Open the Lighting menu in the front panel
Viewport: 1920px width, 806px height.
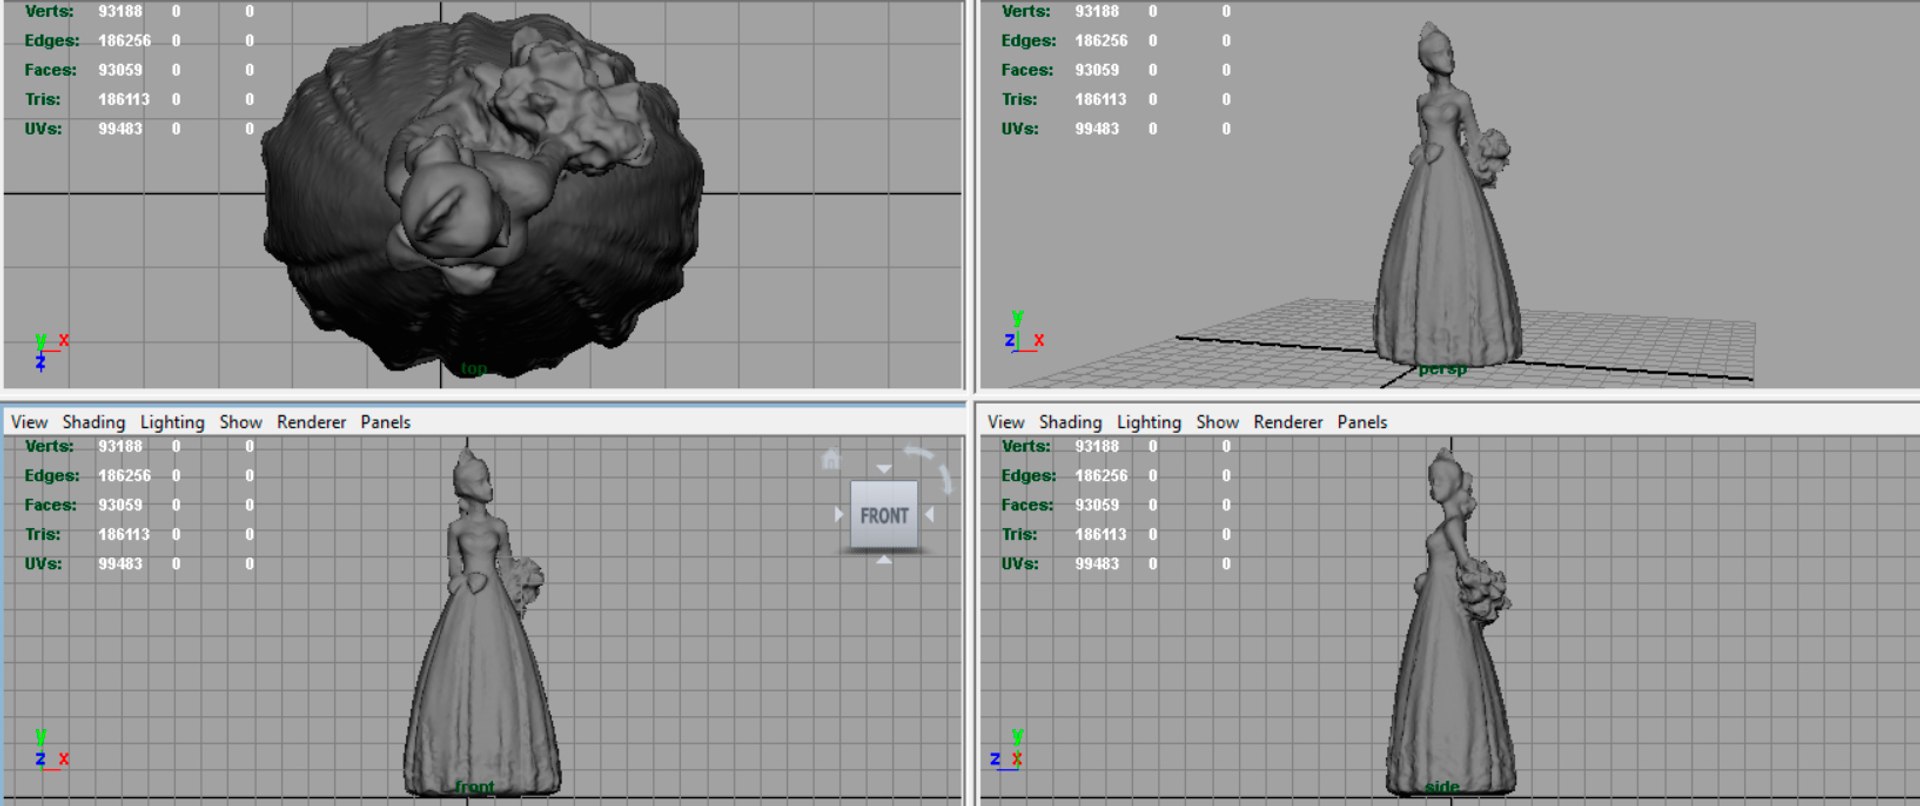172,422
